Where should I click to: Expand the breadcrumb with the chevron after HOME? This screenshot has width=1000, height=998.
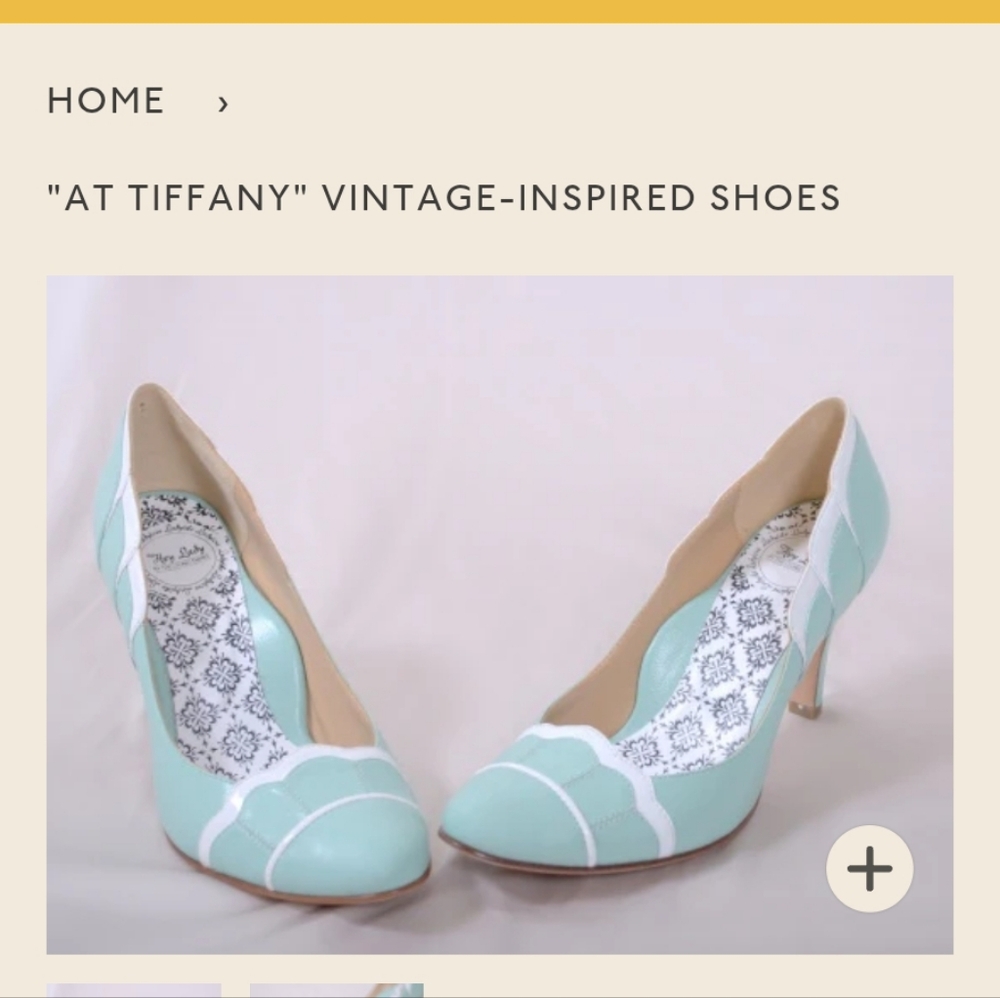[224, 101]
